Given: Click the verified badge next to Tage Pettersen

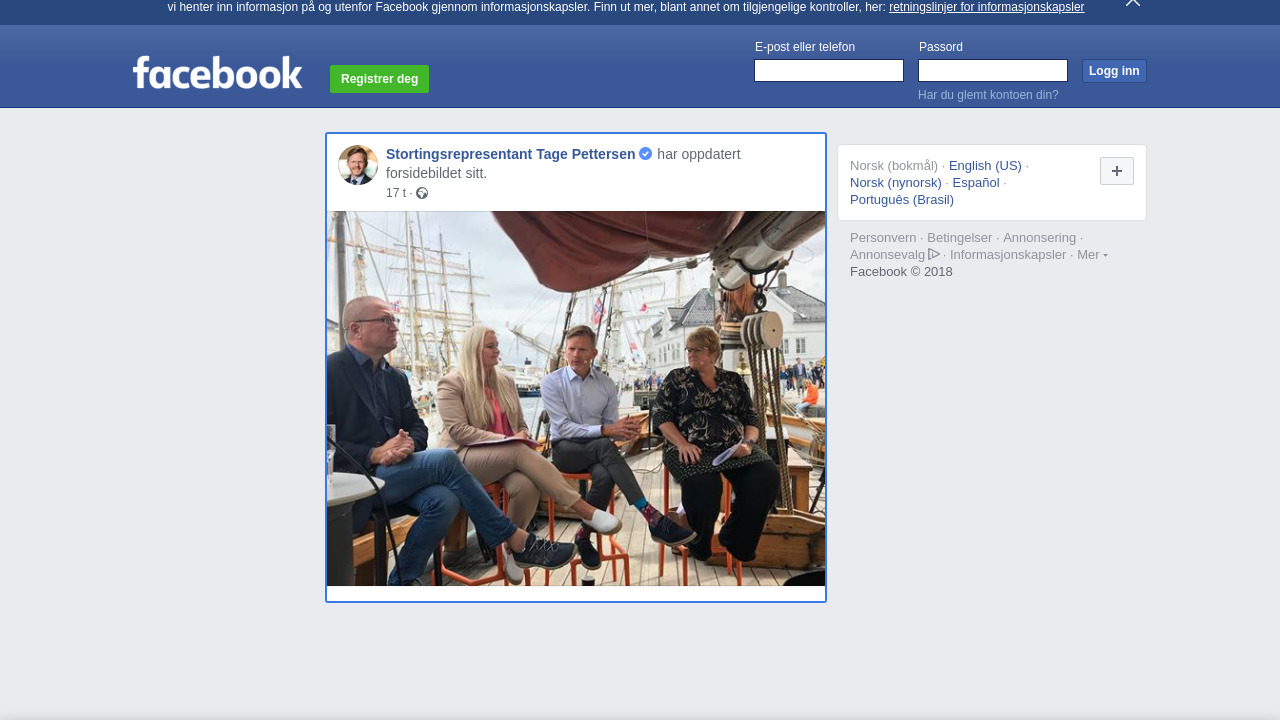Looking at the screenshot, I should [x=646, y=154].
